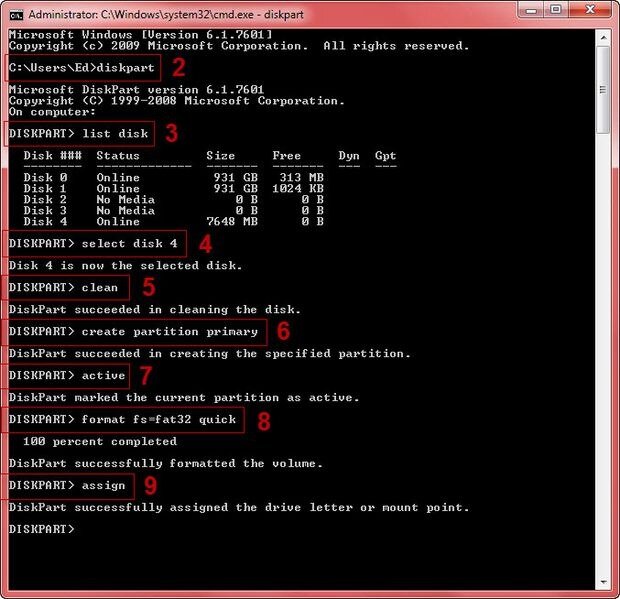Click 'Disk 4 is now the selected disk.' line
Image resolution: width=620 pixels, height=599 pixels.
tap(125, 265)
